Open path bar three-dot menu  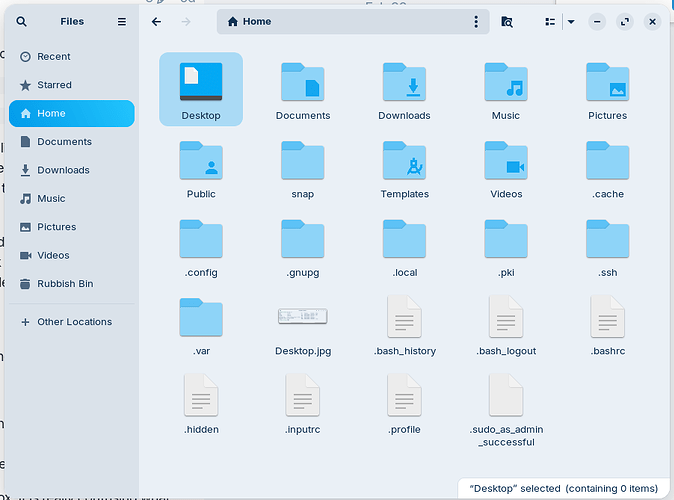click(x=476, y=21)
